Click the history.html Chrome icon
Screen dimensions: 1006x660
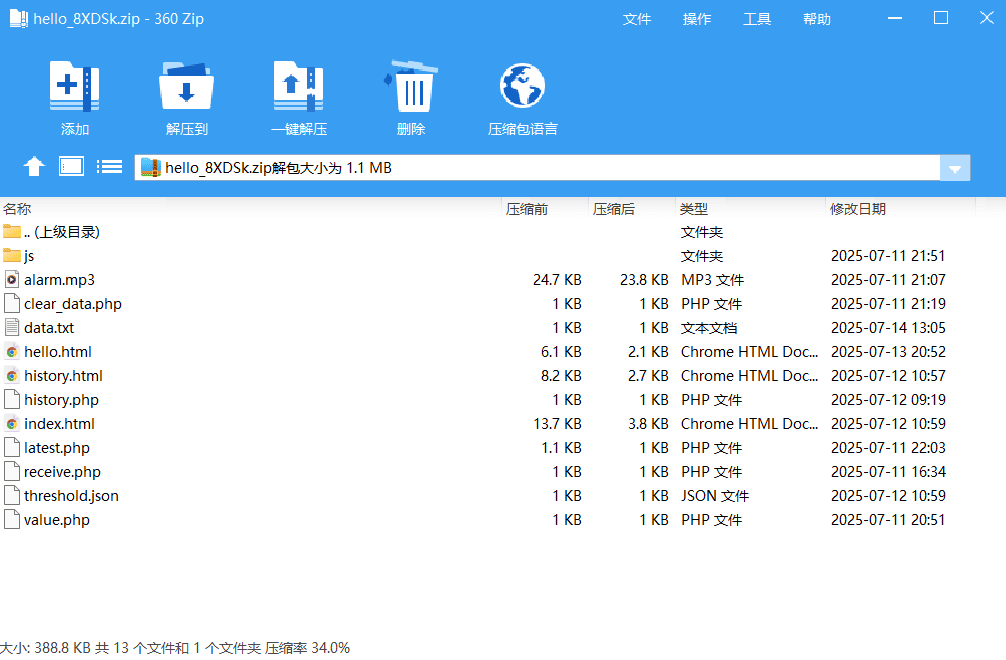pyautogui.click(x=12, y=376)
